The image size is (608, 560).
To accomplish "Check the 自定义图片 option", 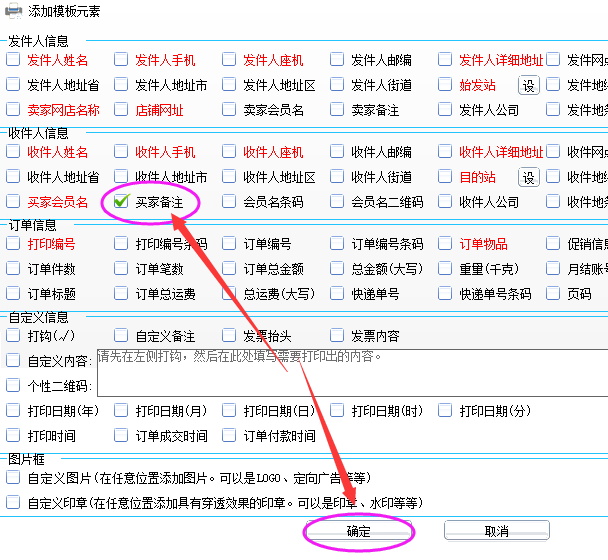I will point(13,478).
